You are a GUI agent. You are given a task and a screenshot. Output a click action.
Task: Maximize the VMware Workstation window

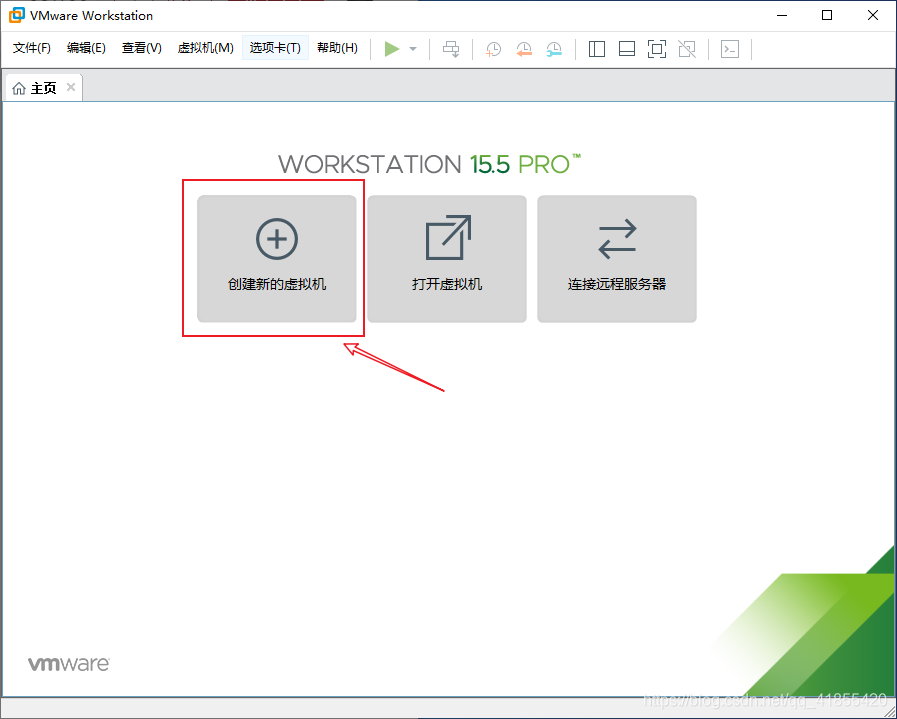[x=827, y=15]
